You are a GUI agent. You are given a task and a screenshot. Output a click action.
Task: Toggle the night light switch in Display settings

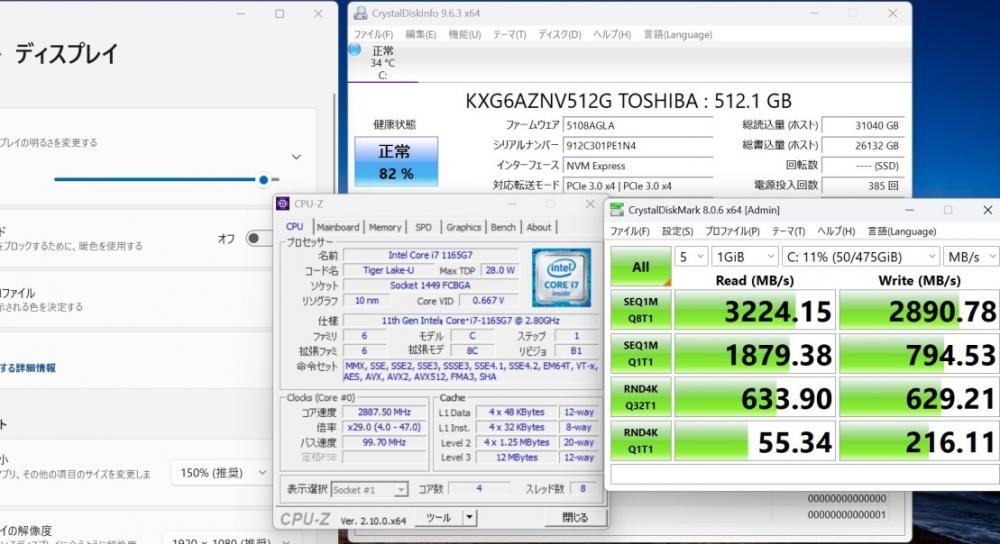[x=258, y=238]
